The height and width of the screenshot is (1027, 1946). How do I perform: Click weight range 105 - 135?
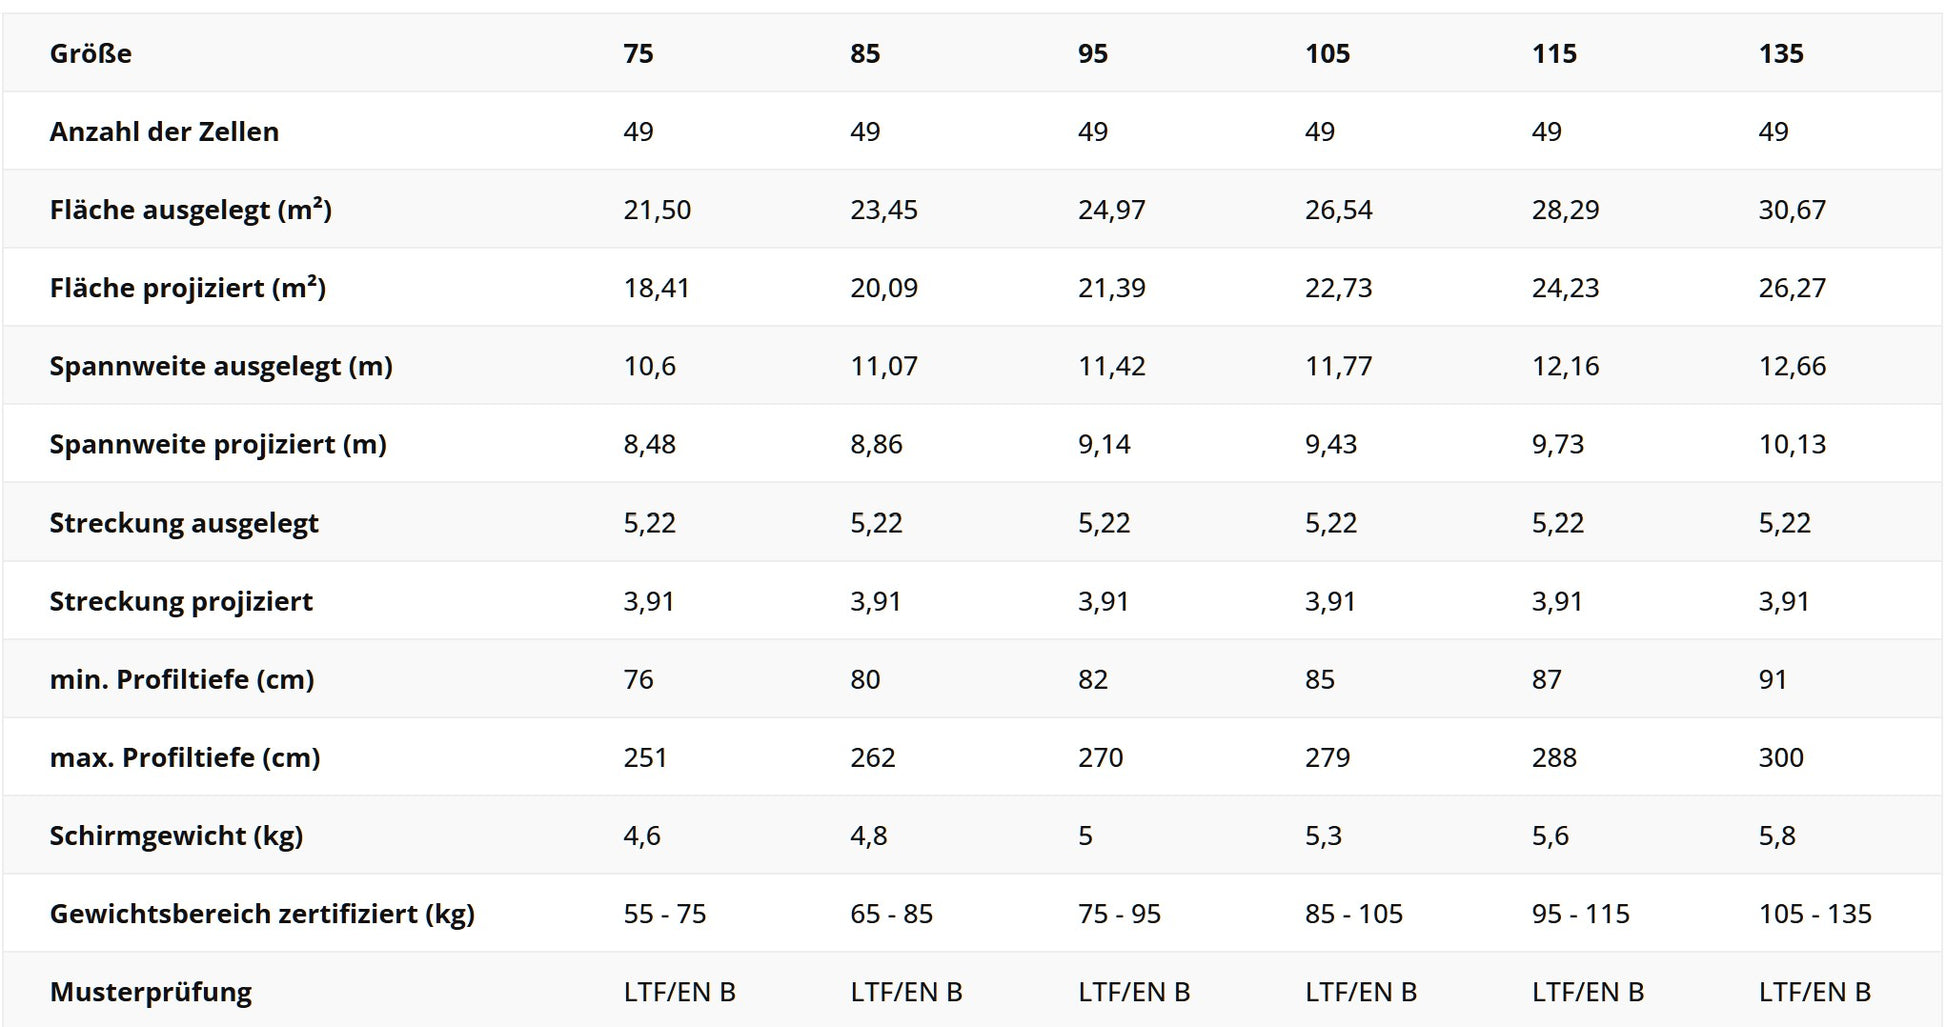(x=1815, y=913)
